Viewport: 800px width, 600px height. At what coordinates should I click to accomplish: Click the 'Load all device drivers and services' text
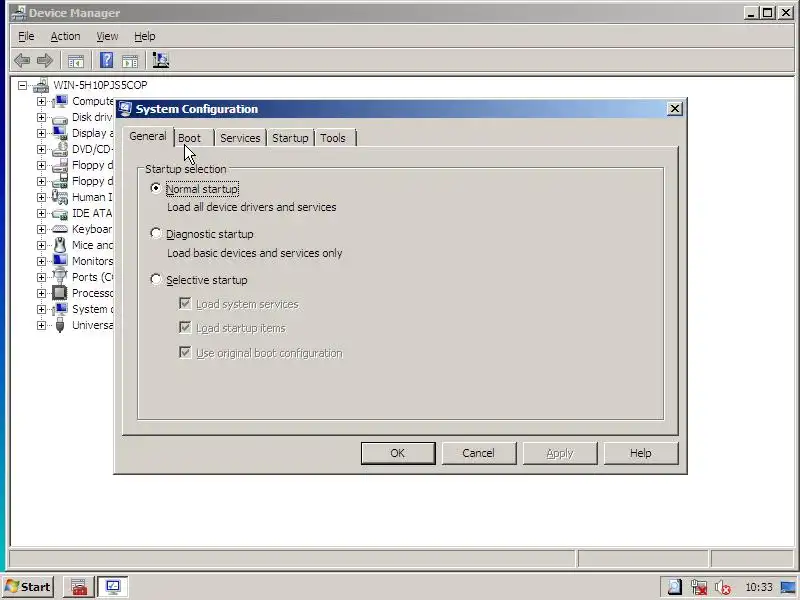(252, 207)
